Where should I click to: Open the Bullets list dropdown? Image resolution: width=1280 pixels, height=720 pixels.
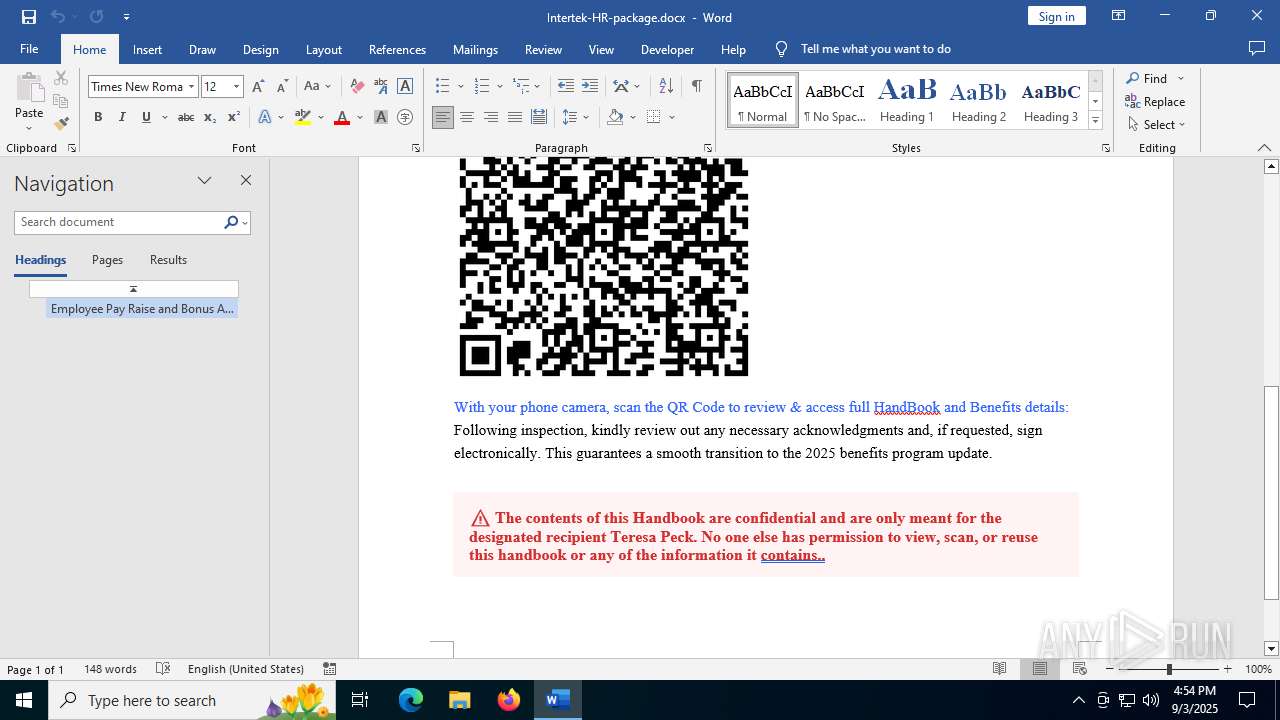461,87
